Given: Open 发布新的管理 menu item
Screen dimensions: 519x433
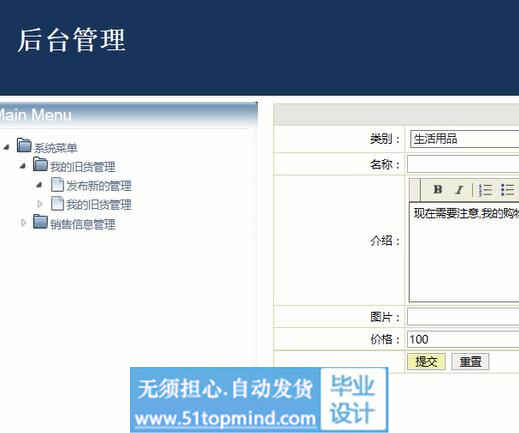Looking at the screenshot, I should (99, 186).
